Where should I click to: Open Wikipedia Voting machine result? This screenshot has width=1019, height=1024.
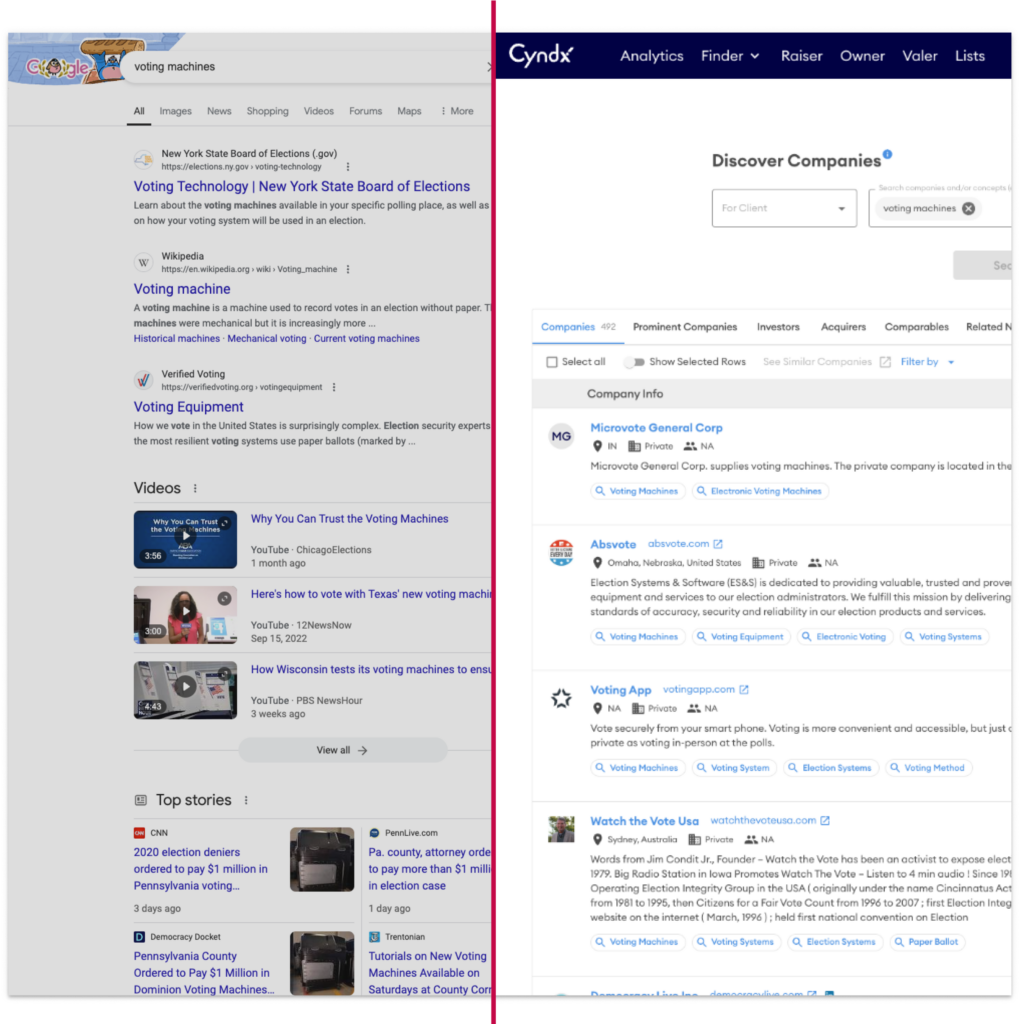pyautogui.click(x=182, y=289)
